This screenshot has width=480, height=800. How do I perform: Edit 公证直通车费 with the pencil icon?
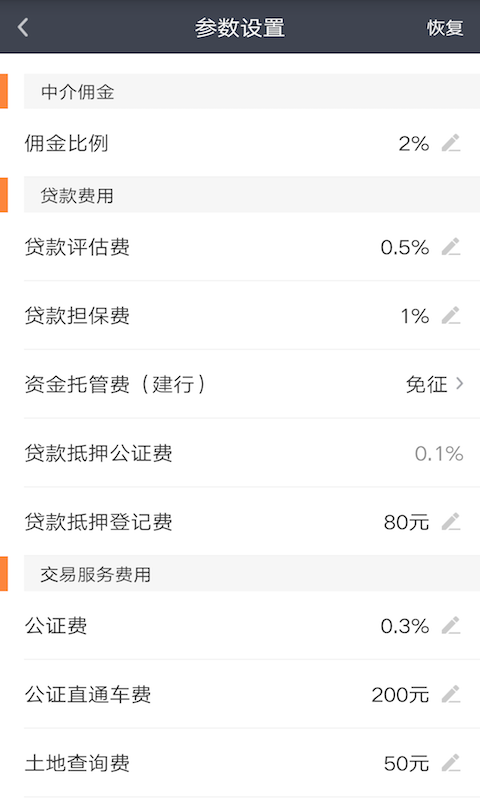(451, 694)
